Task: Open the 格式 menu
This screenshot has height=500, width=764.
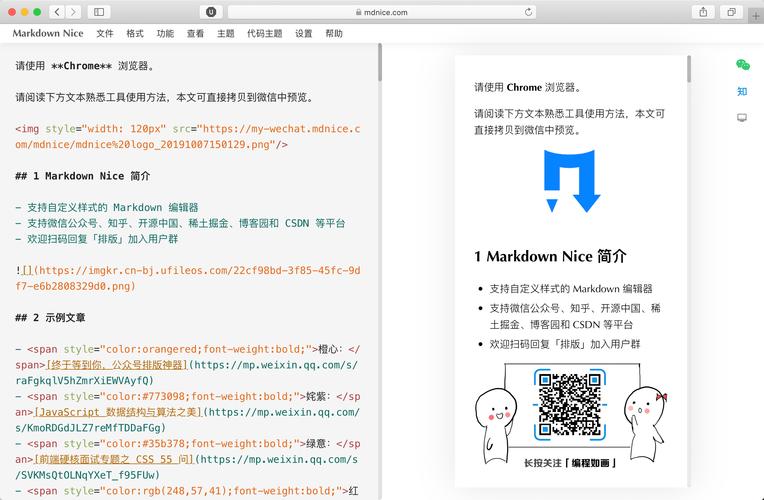Action: (135, 33)
